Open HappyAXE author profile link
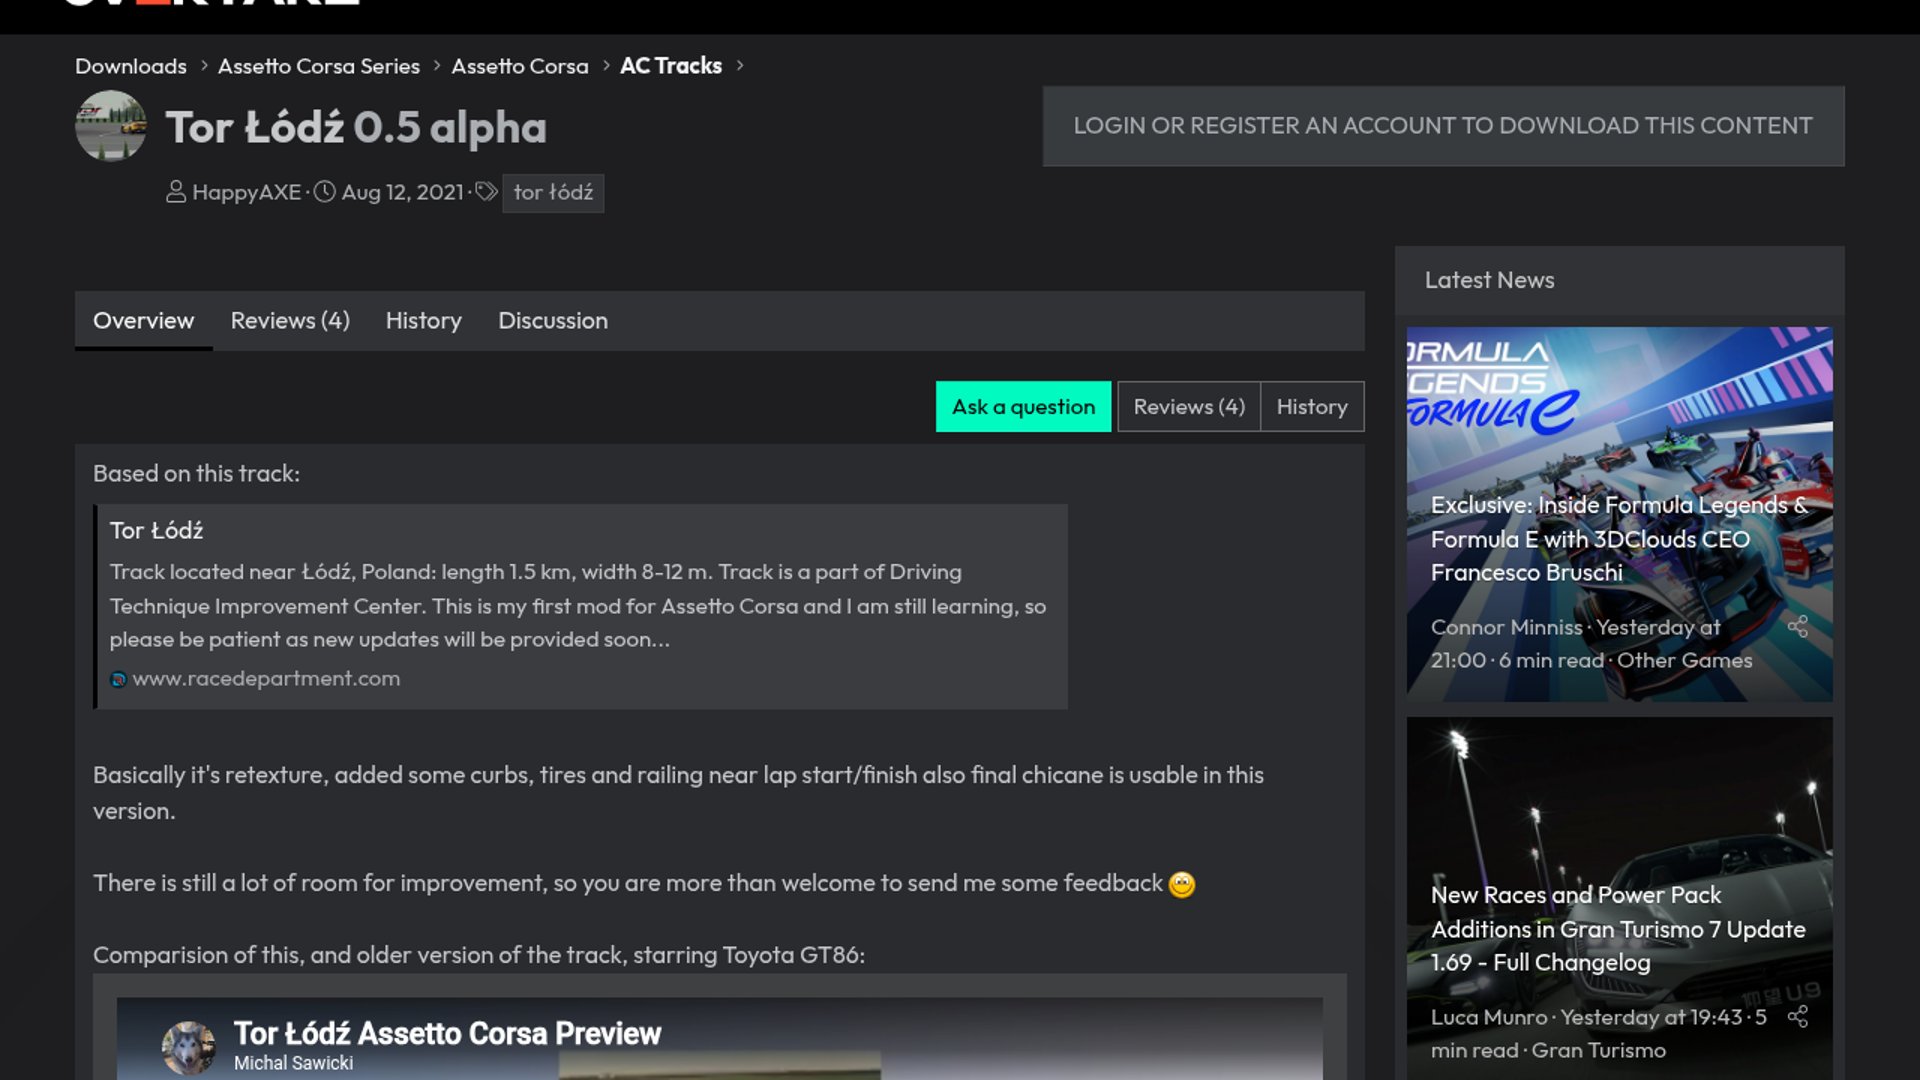 (x=246, y=192)
